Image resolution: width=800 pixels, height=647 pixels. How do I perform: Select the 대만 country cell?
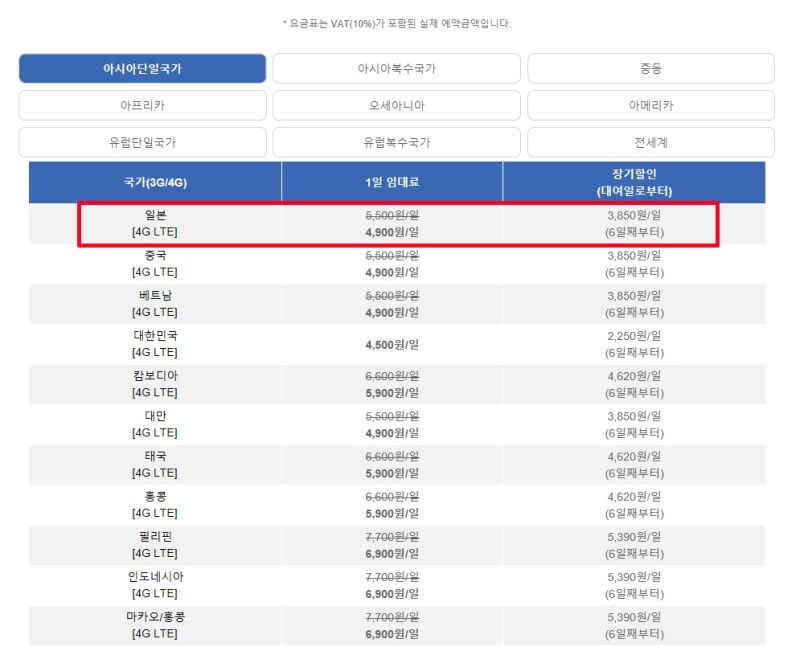tap(155, 425)
